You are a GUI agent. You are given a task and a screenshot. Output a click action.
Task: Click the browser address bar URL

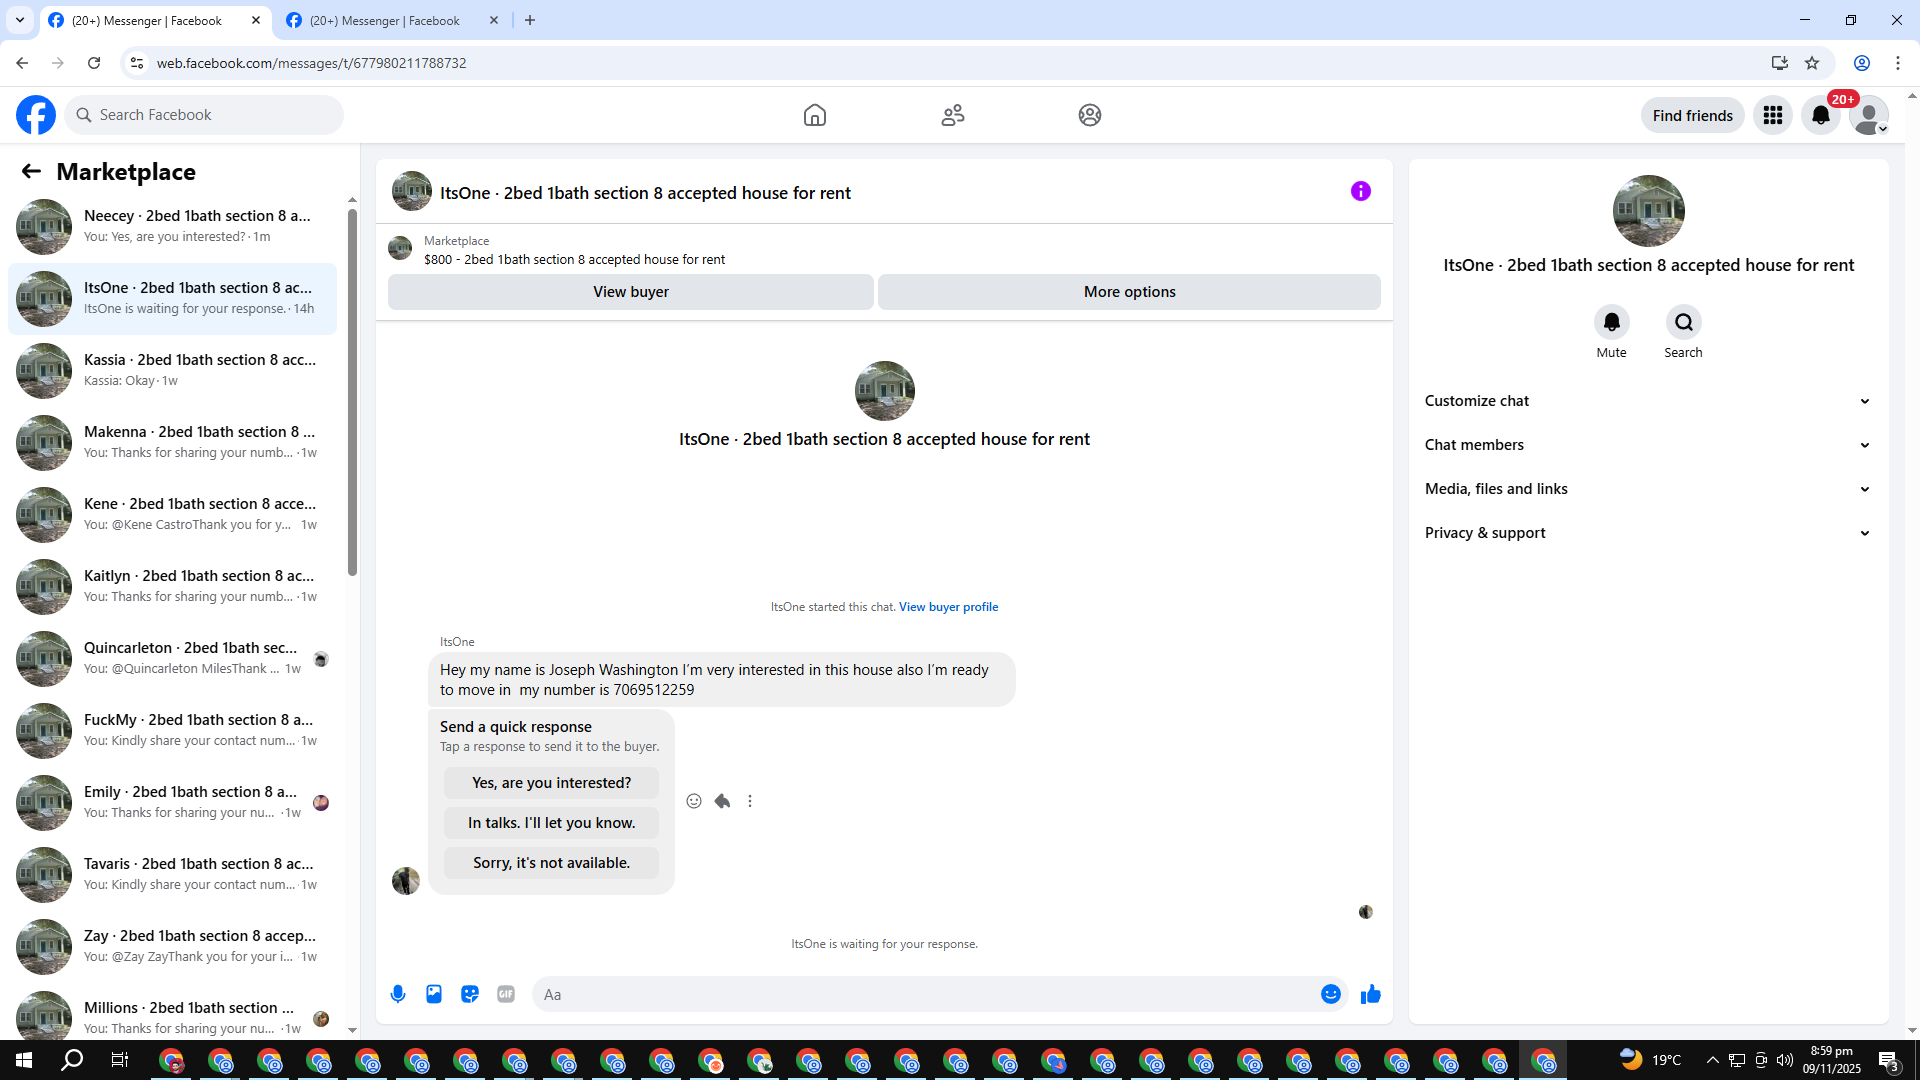[311, 63]
